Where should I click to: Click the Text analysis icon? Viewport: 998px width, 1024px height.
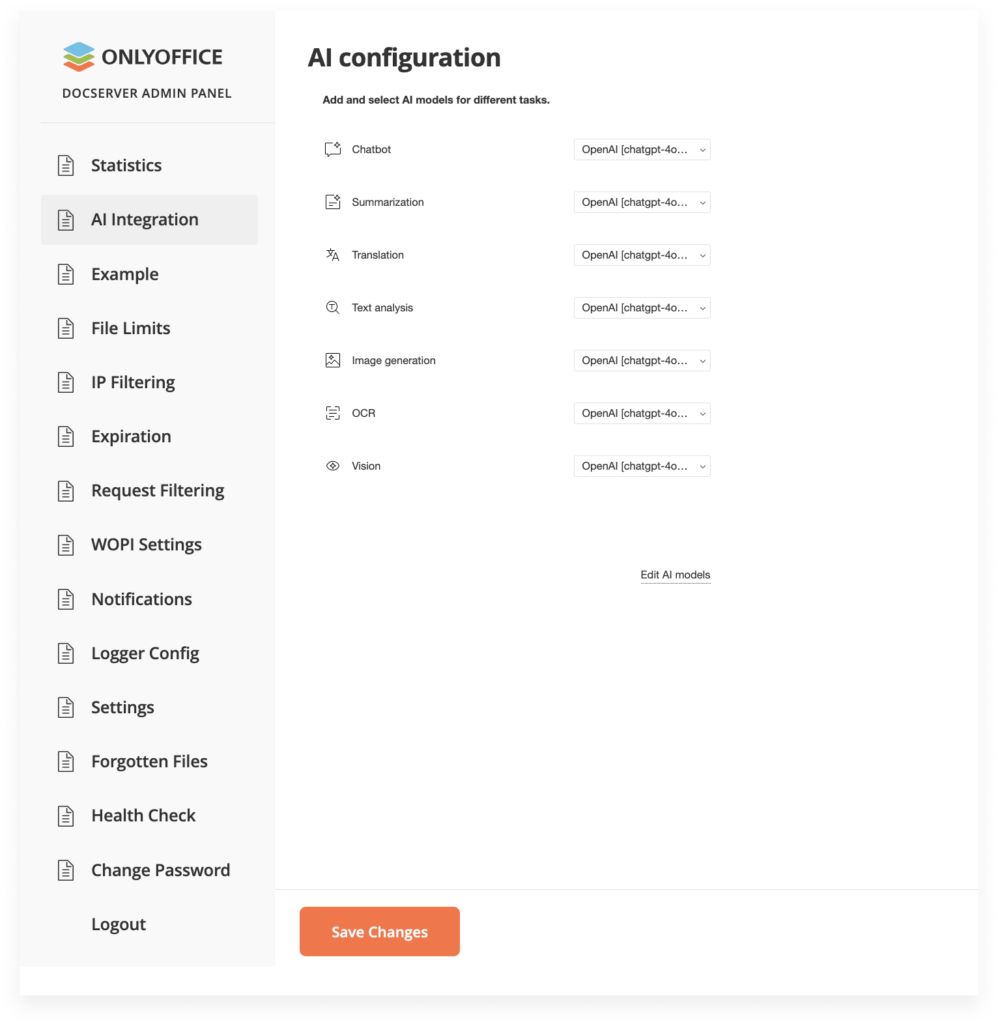tap(333, 308)
